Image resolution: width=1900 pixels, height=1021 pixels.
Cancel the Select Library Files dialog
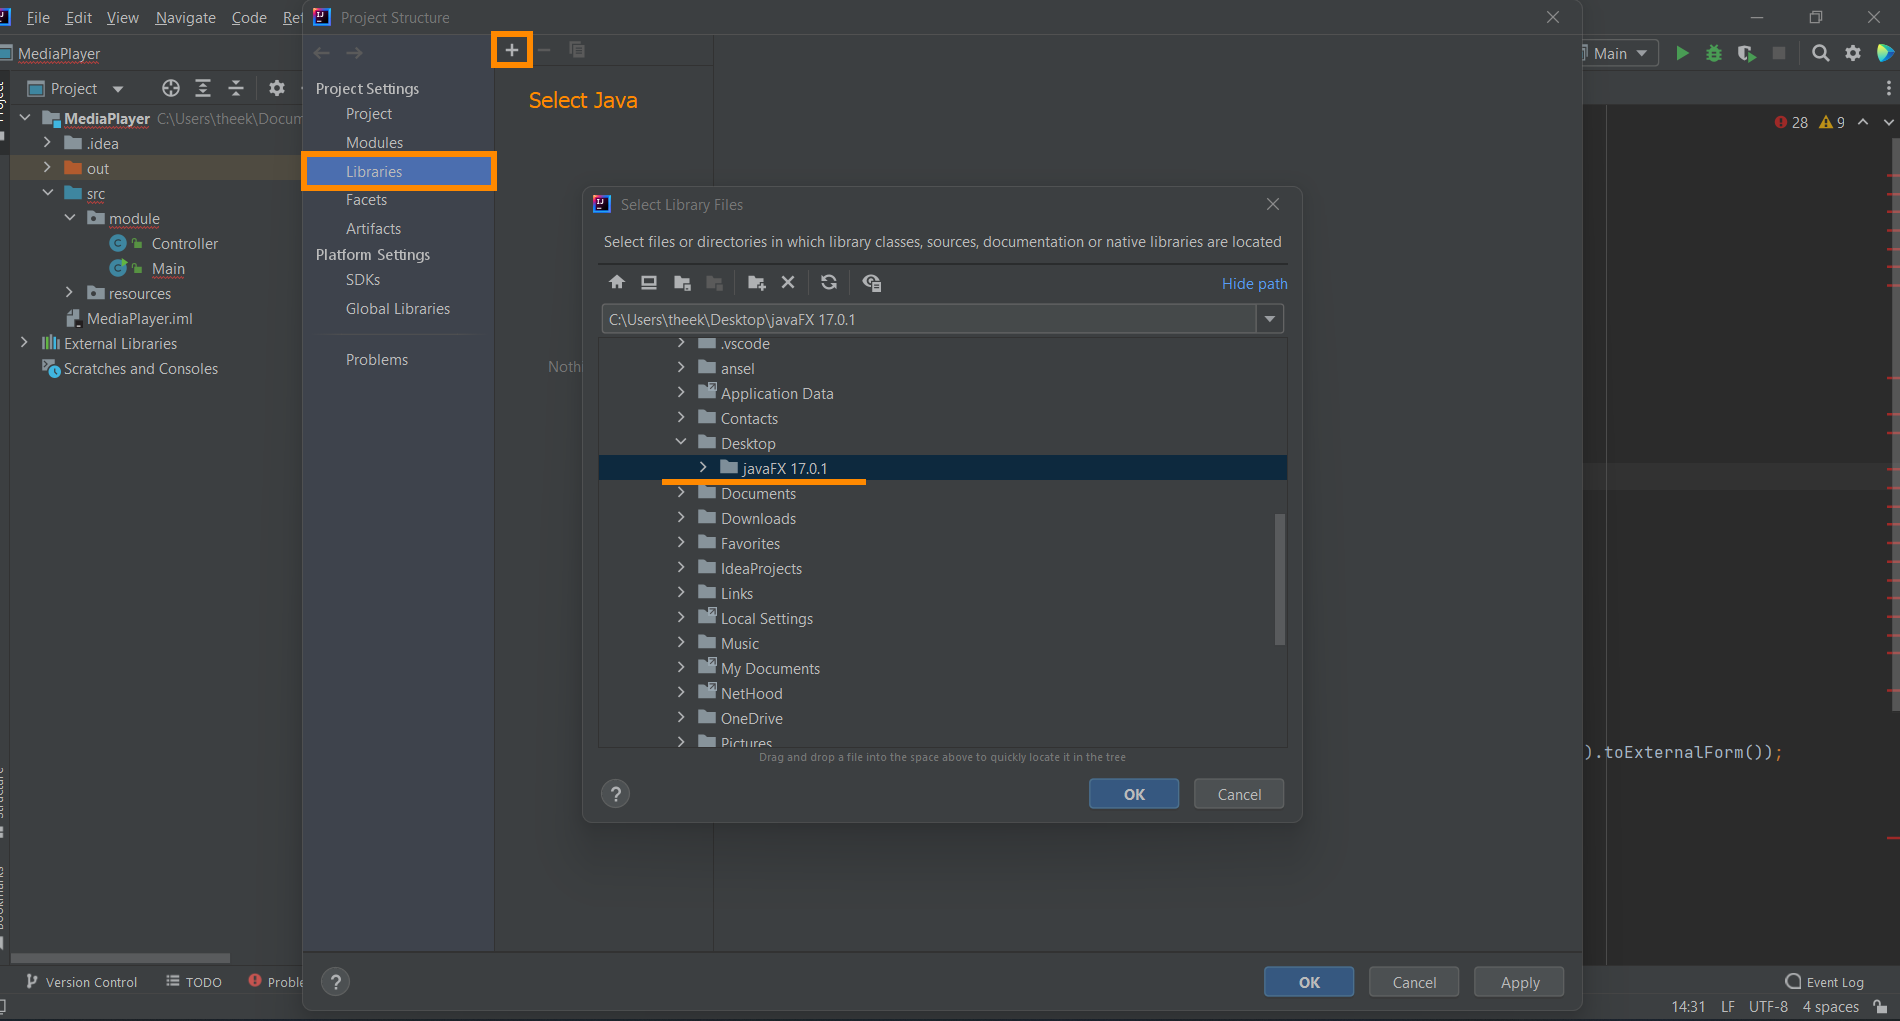pos(1239,794)
